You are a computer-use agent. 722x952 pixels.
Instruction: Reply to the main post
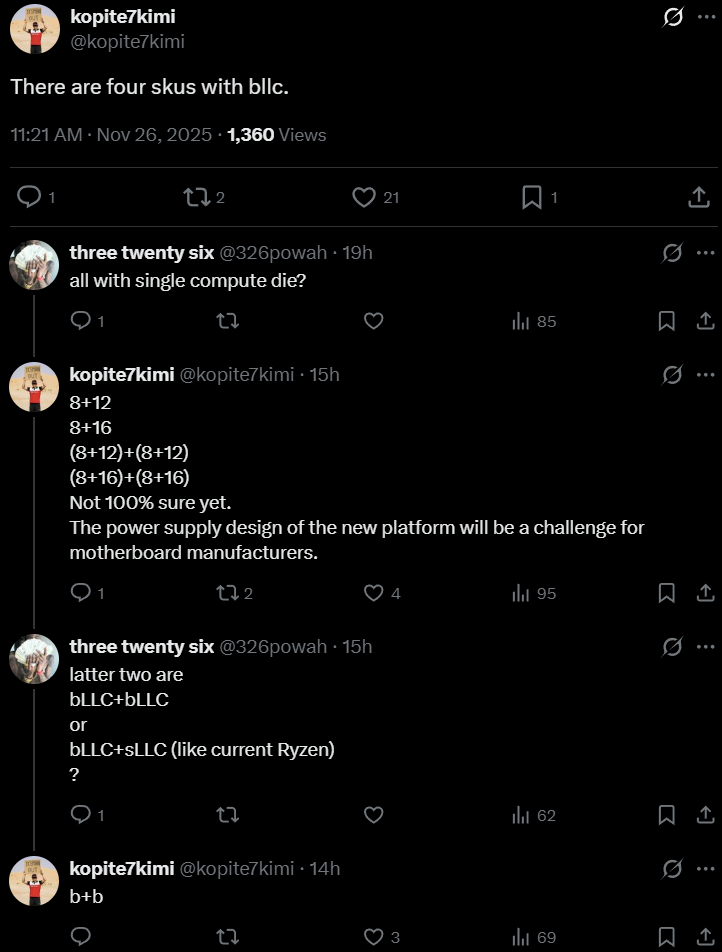tap(30, 198)
